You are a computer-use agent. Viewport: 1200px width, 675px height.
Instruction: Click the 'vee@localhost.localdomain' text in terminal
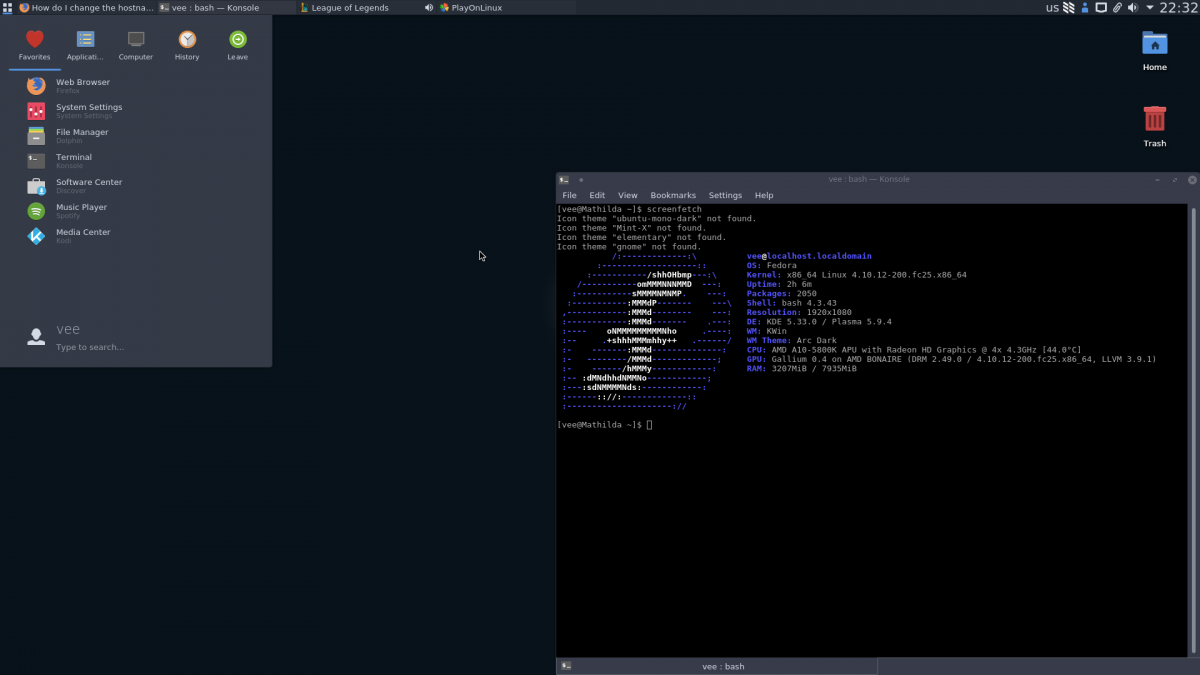[809, 256]
